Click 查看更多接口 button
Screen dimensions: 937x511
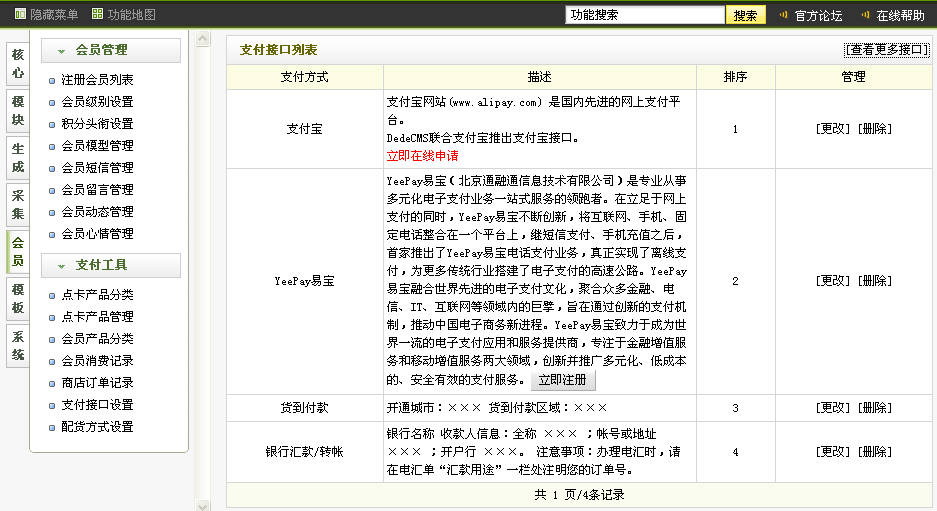pos(887,50)
